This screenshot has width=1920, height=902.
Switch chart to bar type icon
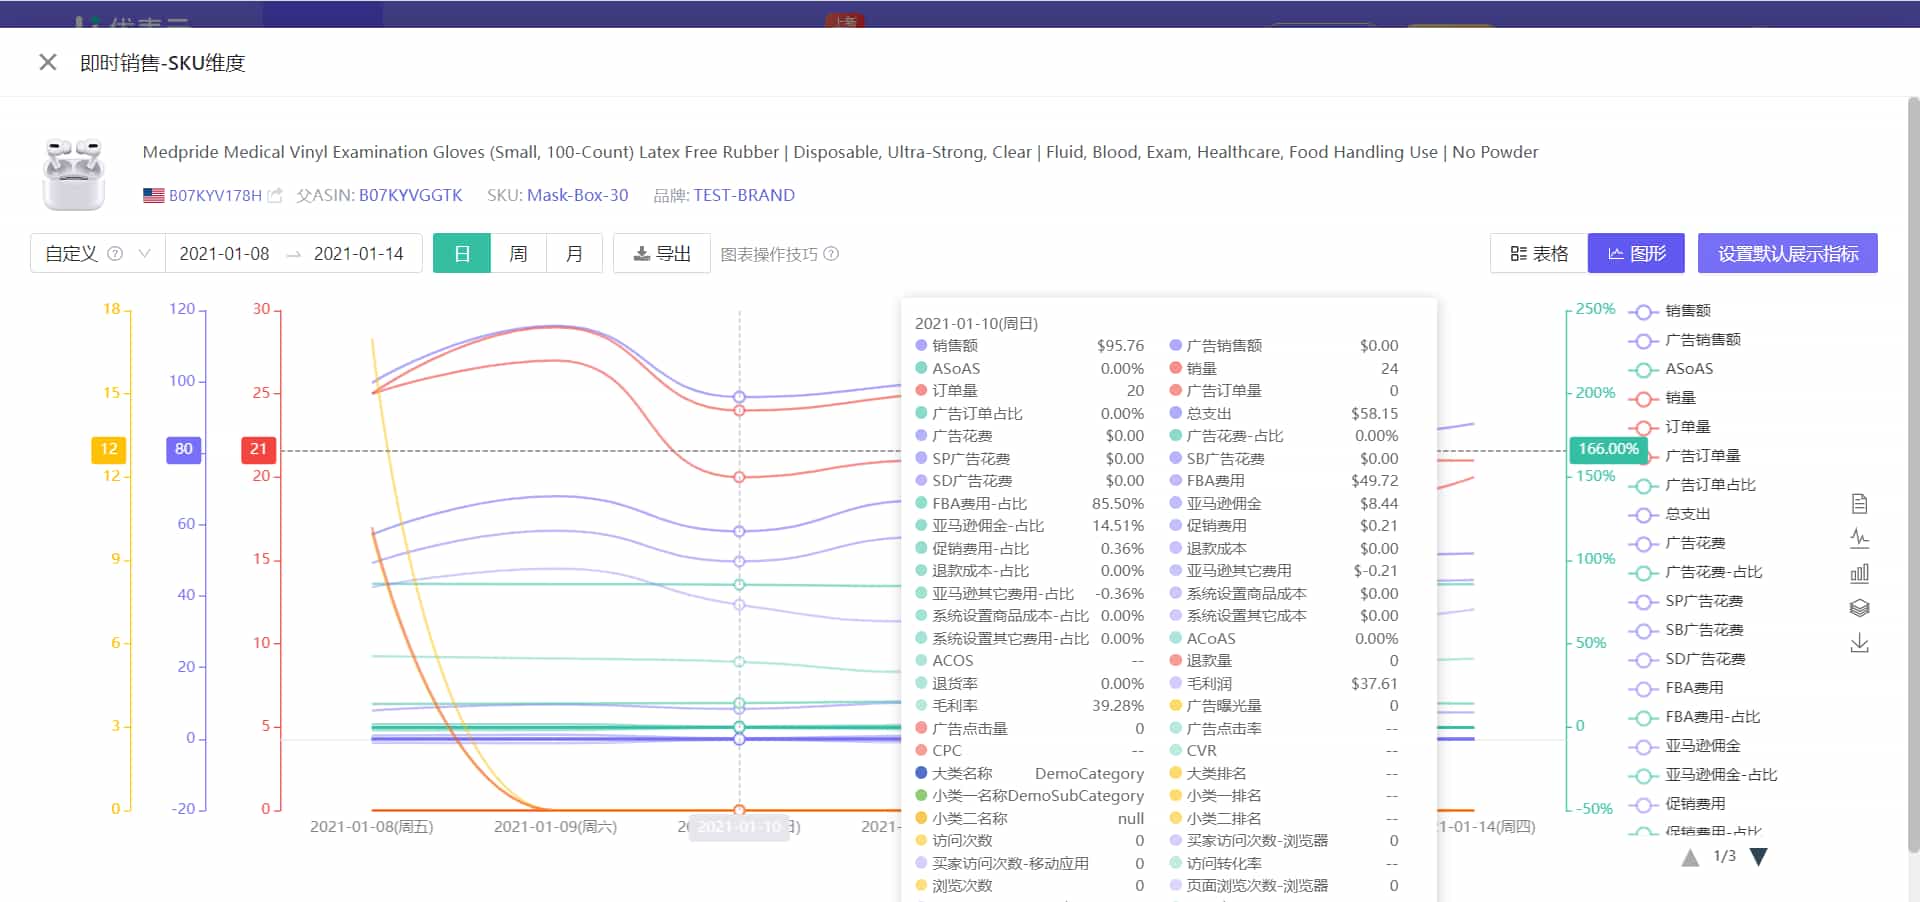pyautogui.click(x=1859, y=574)
